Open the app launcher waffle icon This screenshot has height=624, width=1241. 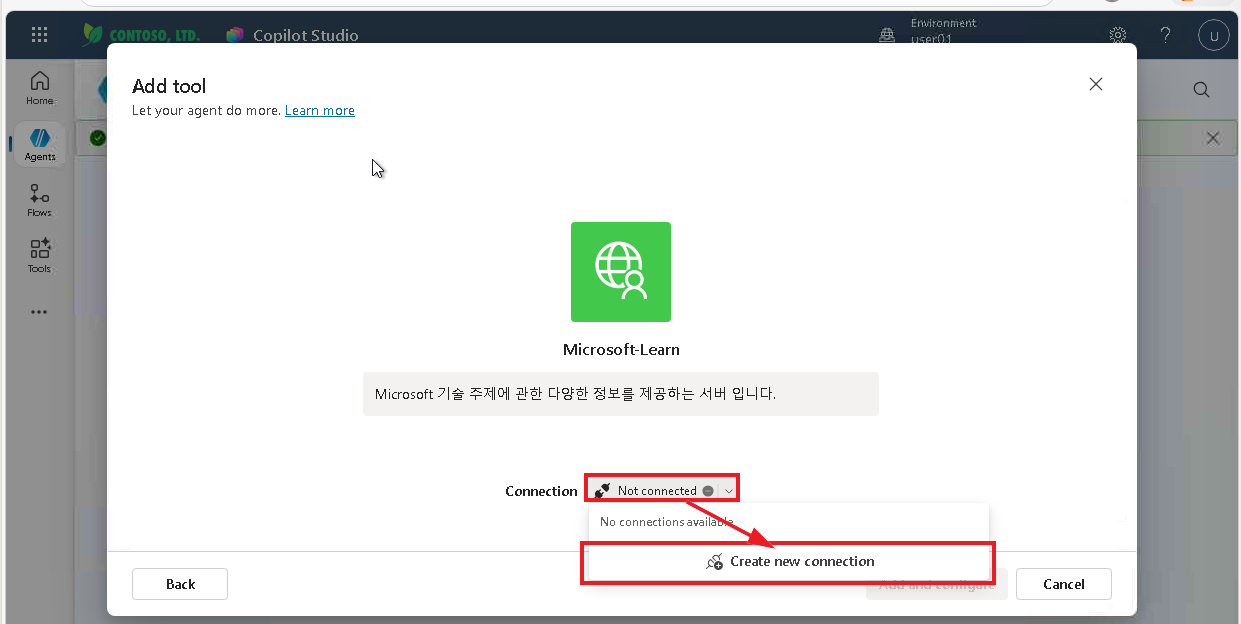click(x=40, y=35)
